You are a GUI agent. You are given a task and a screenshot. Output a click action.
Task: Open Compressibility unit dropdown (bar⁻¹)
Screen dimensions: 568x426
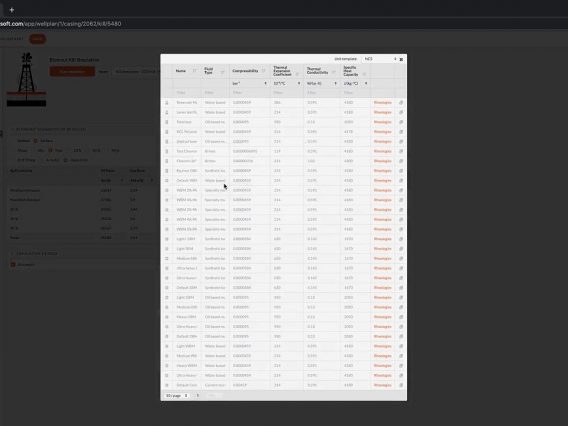click(249, 83)
